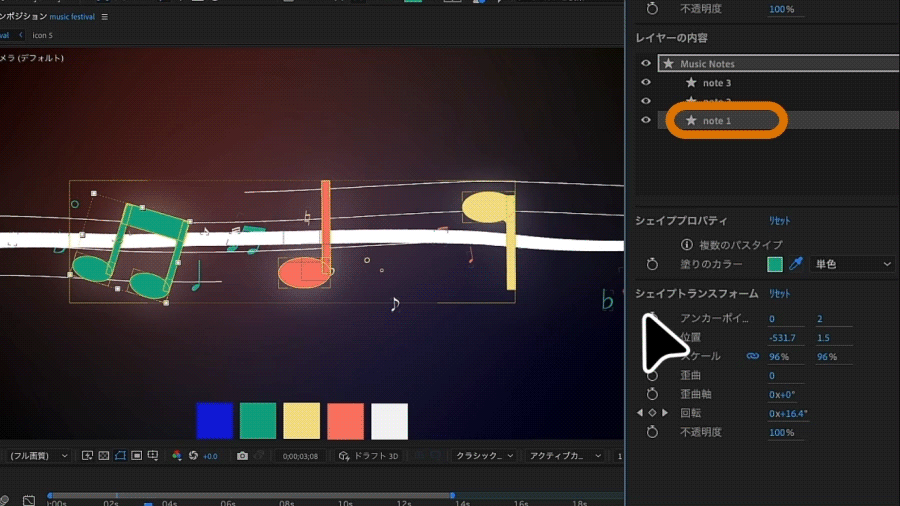Viewport: 900px width, 506px height.
Task: Click the graph editor icon in the timeline
Action: click(29, 500)
